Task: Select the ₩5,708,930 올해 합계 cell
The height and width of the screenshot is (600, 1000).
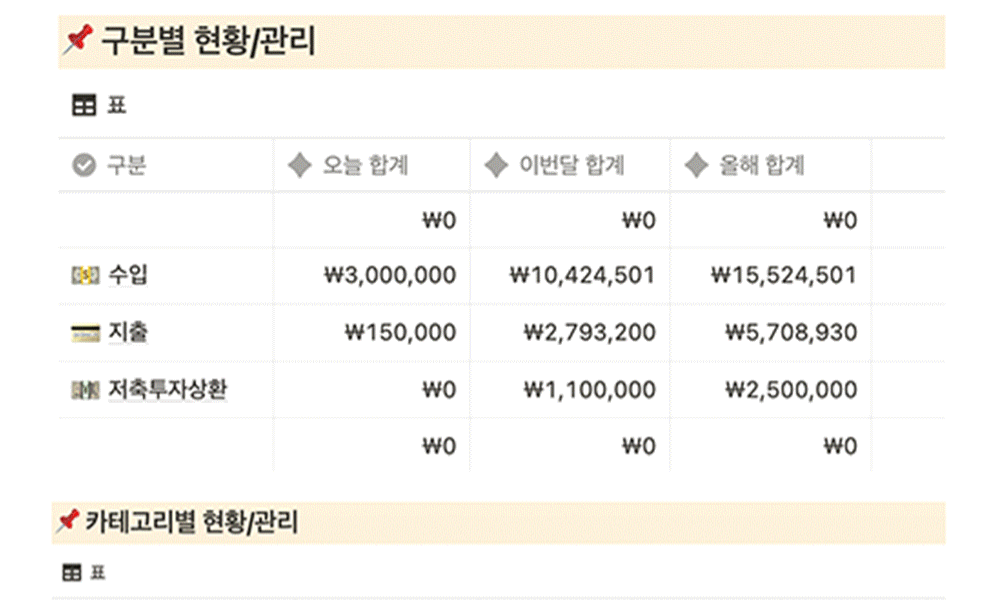Action: (770, 333)
